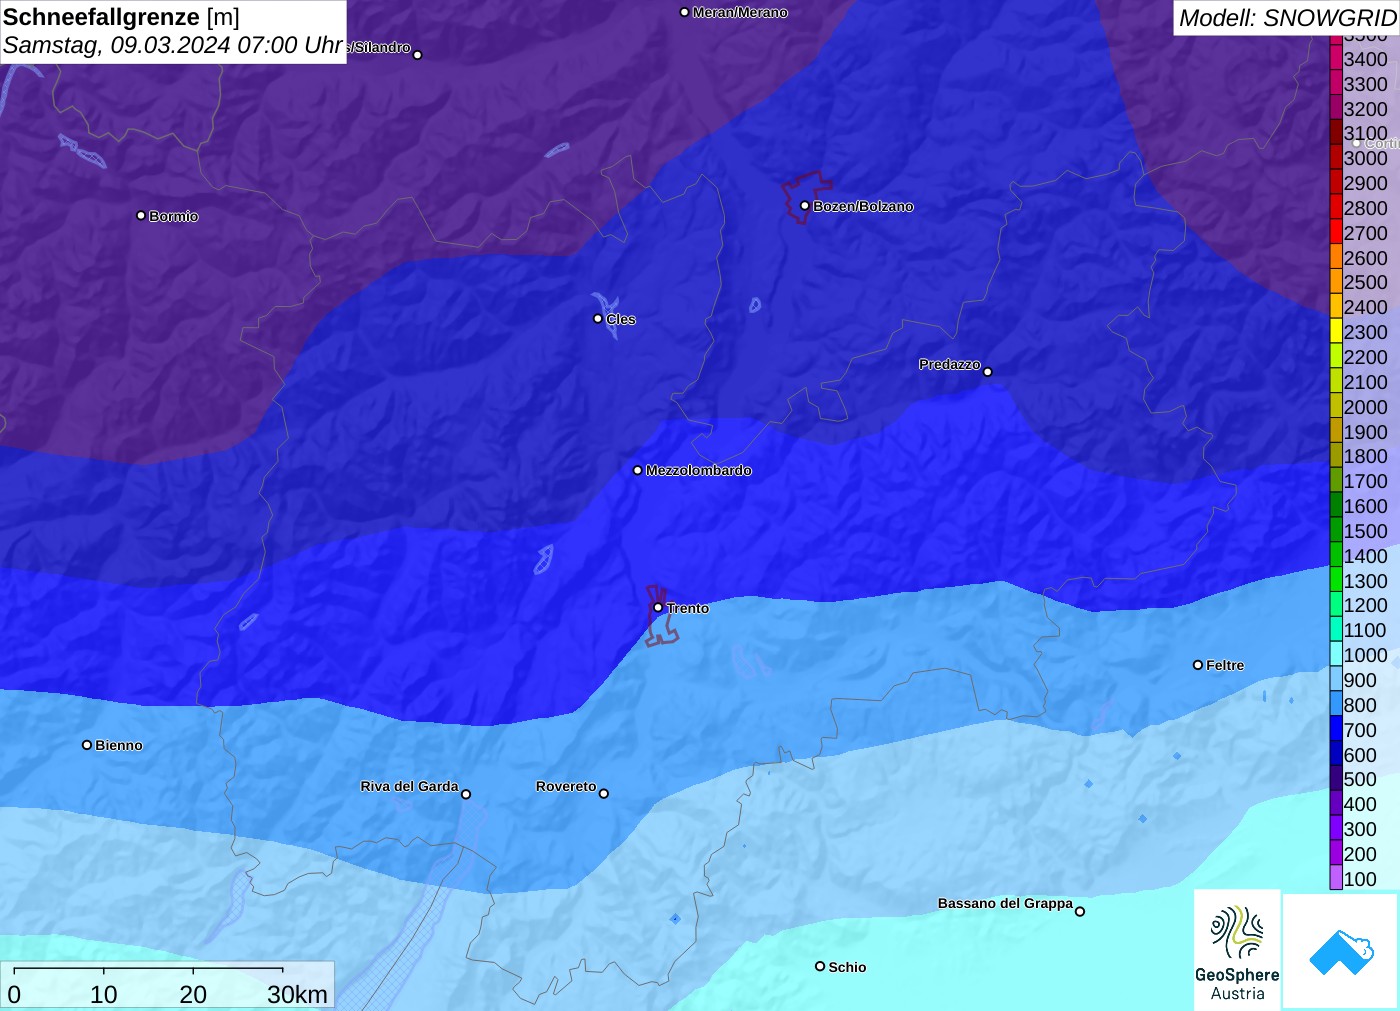This screenshot has width=1400, height=1011.
Task: Click the 1500 m legend color swatch
Action: coord(1336,530)
